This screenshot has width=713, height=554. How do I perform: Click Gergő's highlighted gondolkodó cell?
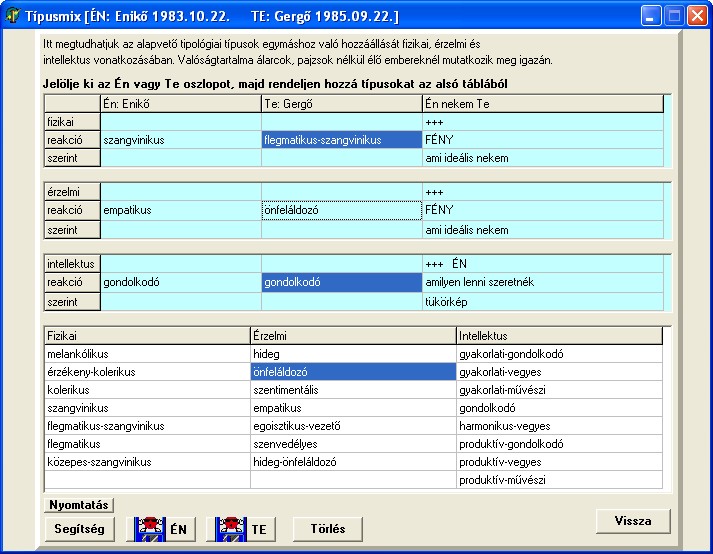pos(342,282)
